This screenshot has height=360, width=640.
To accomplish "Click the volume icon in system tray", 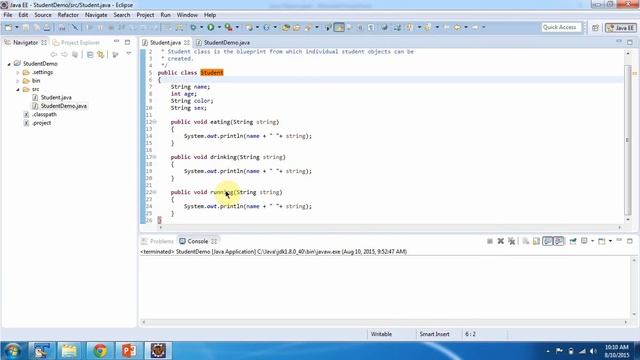I will (x=593, y=351).
